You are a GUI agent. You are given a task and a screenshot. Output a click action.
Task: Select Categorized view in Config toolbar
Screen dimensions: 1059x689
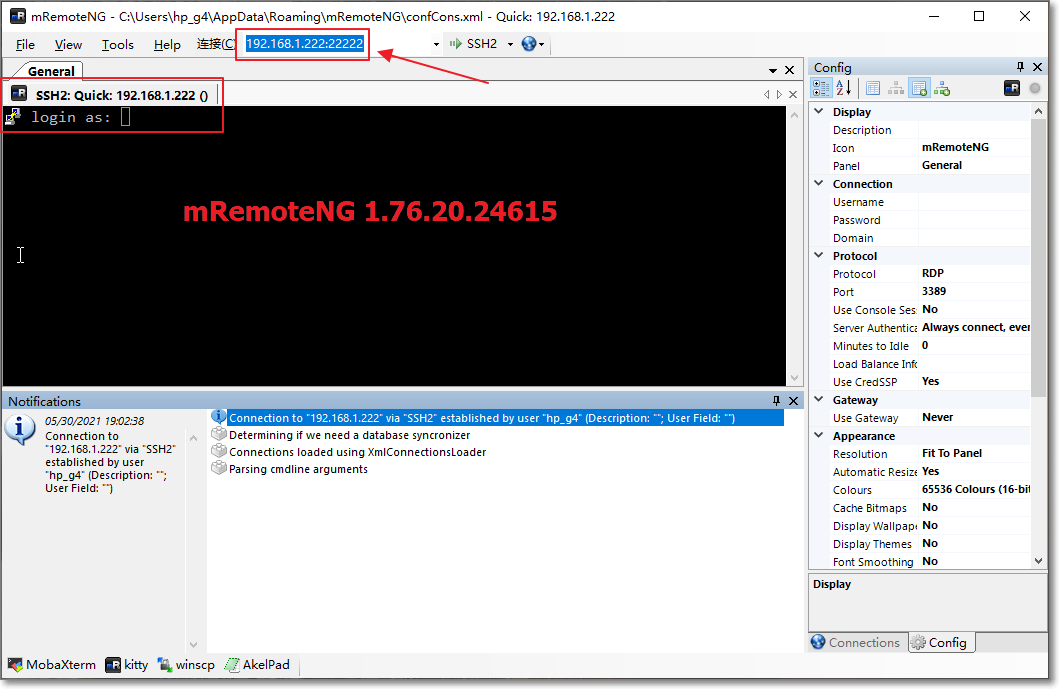tap(821, 88)
